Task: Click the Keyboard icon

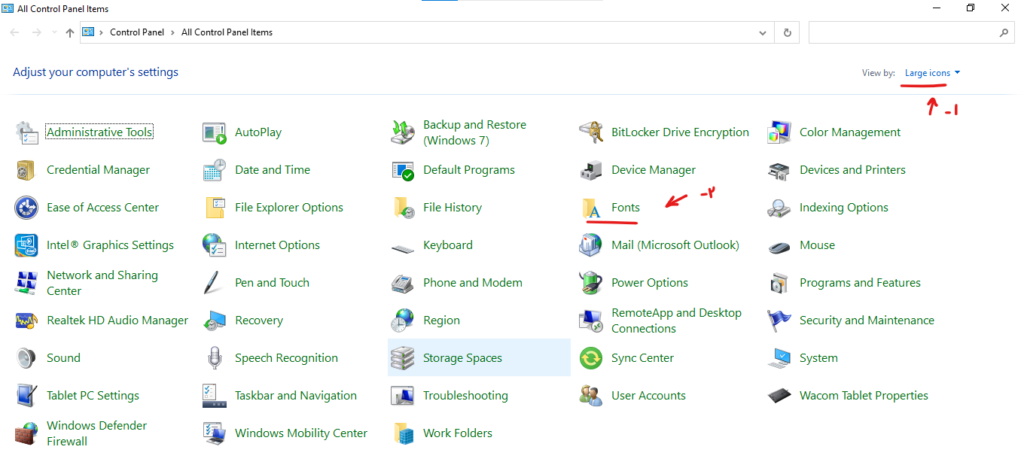Action: 403,248
